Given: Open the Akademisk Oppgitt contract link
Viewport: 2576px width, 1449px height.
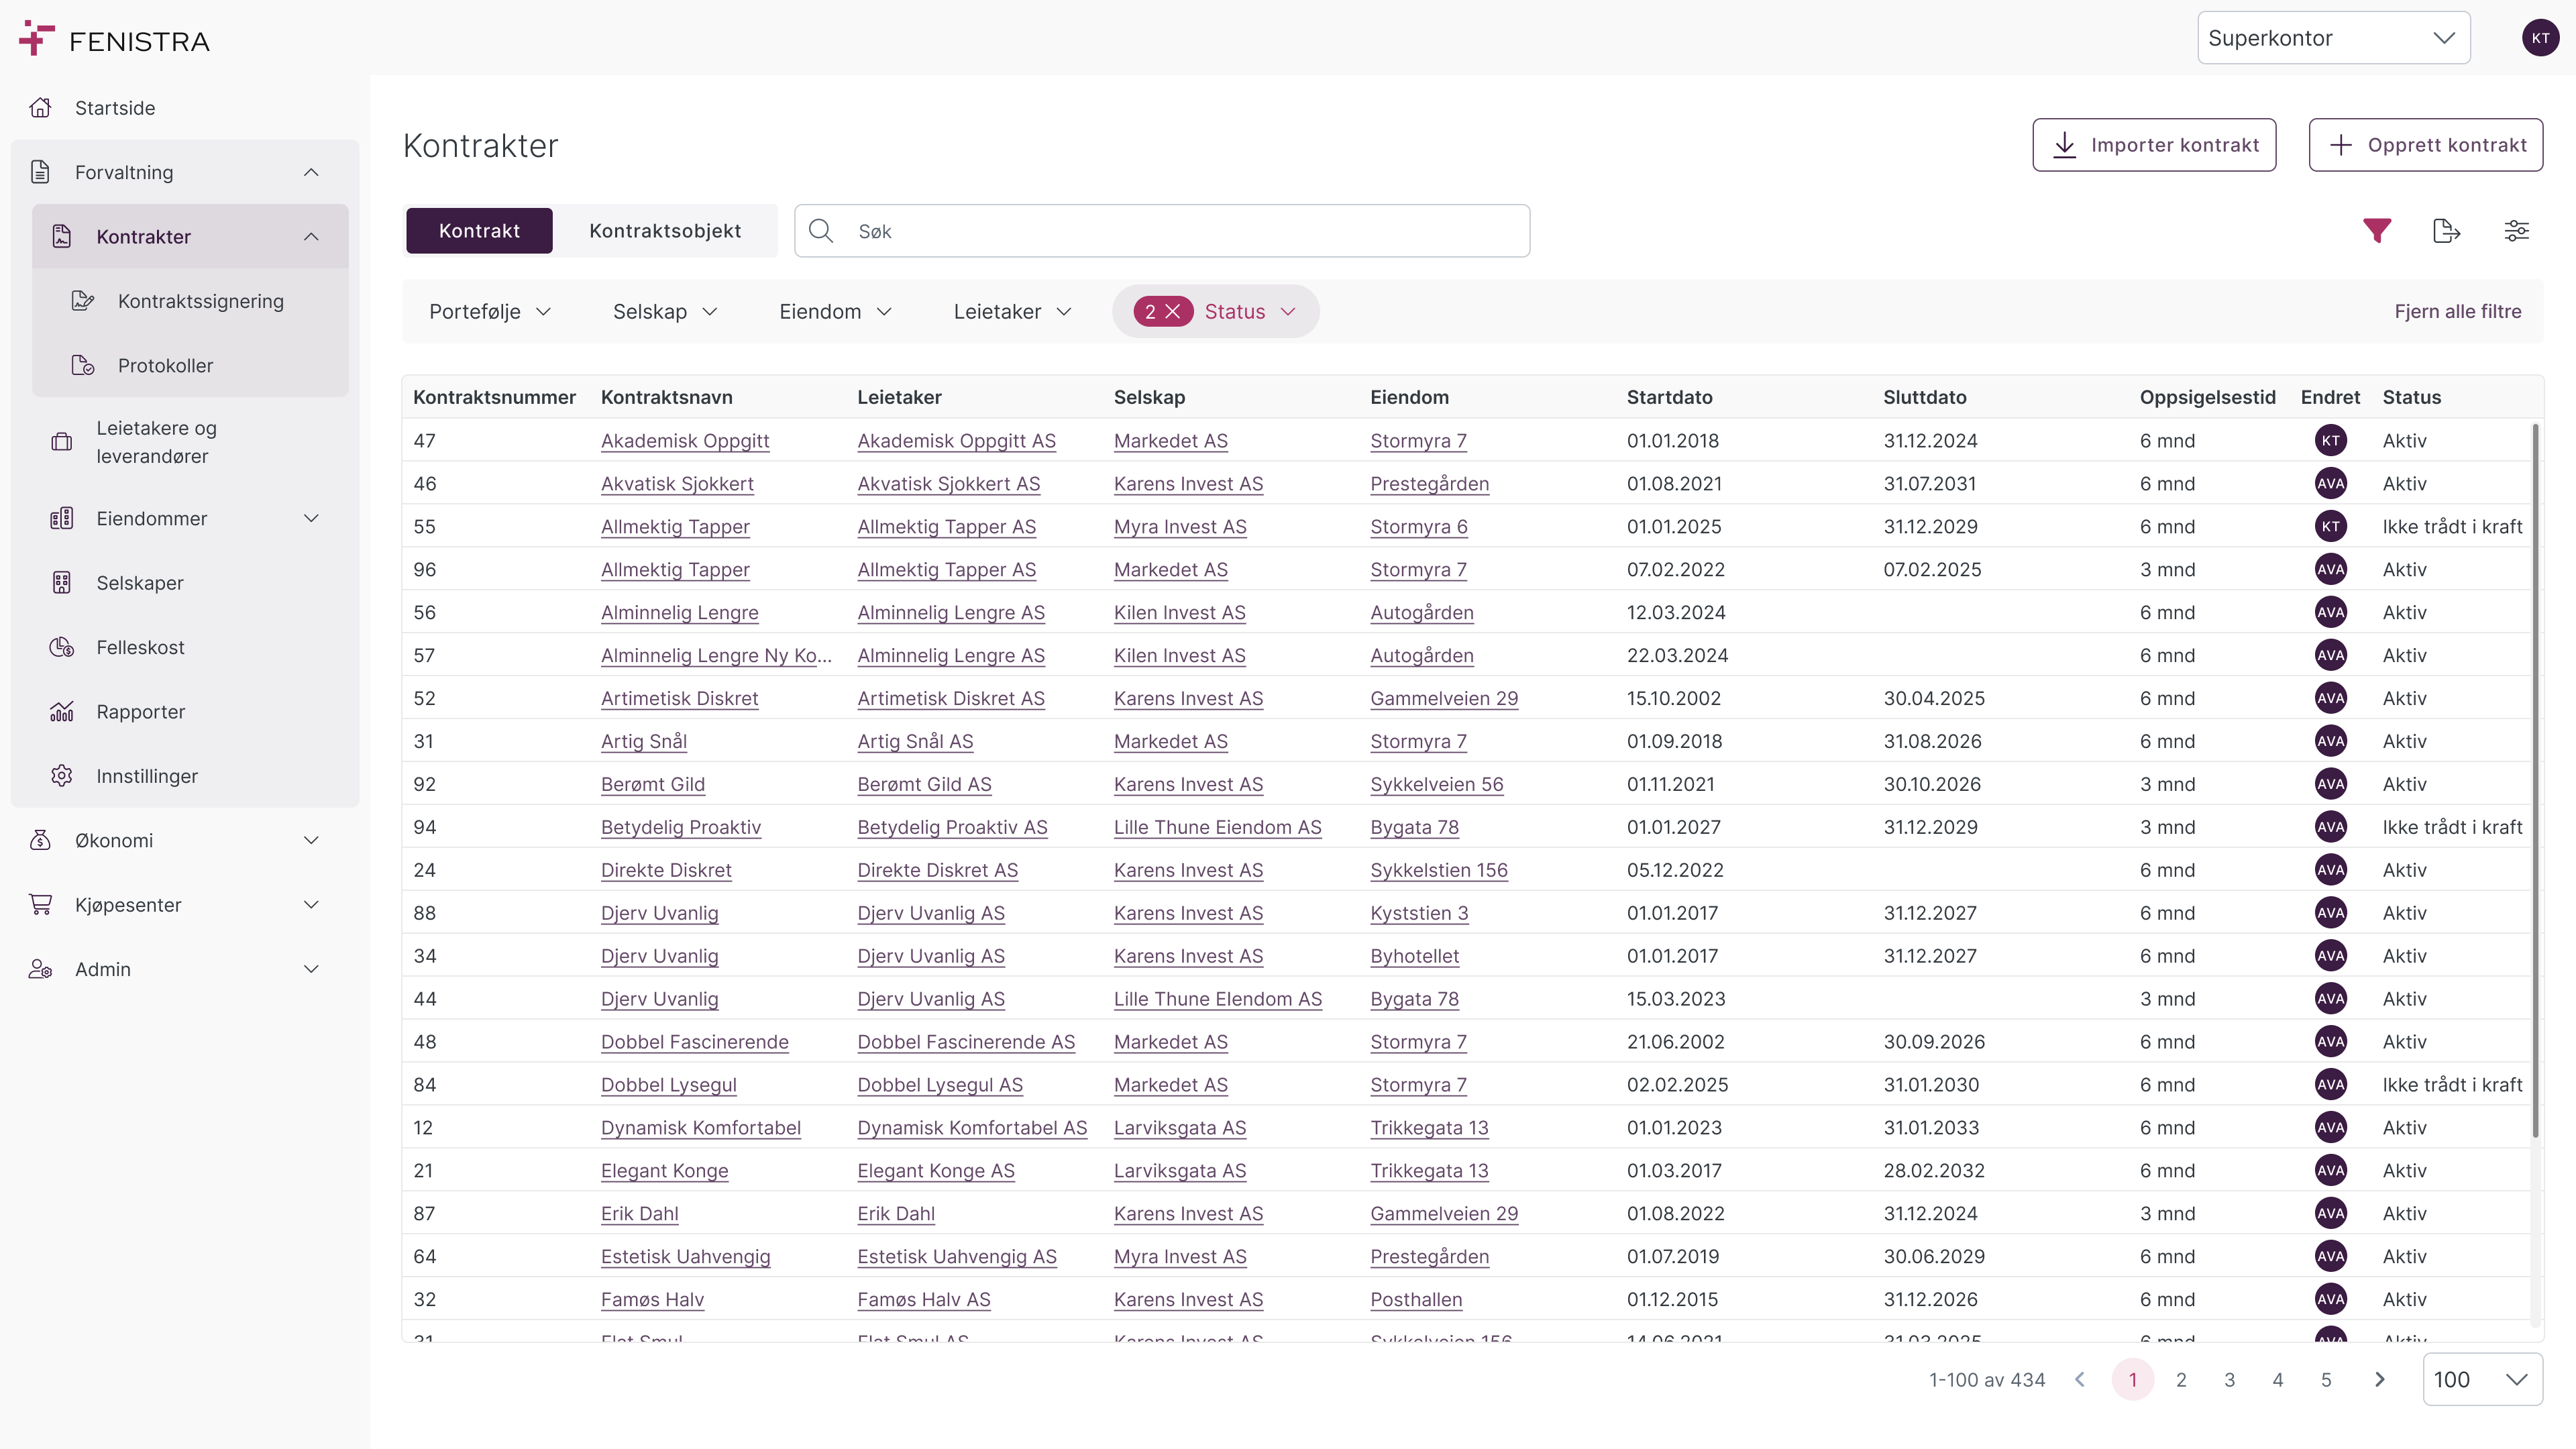Looking at the screenshot, I should point(685,441).
